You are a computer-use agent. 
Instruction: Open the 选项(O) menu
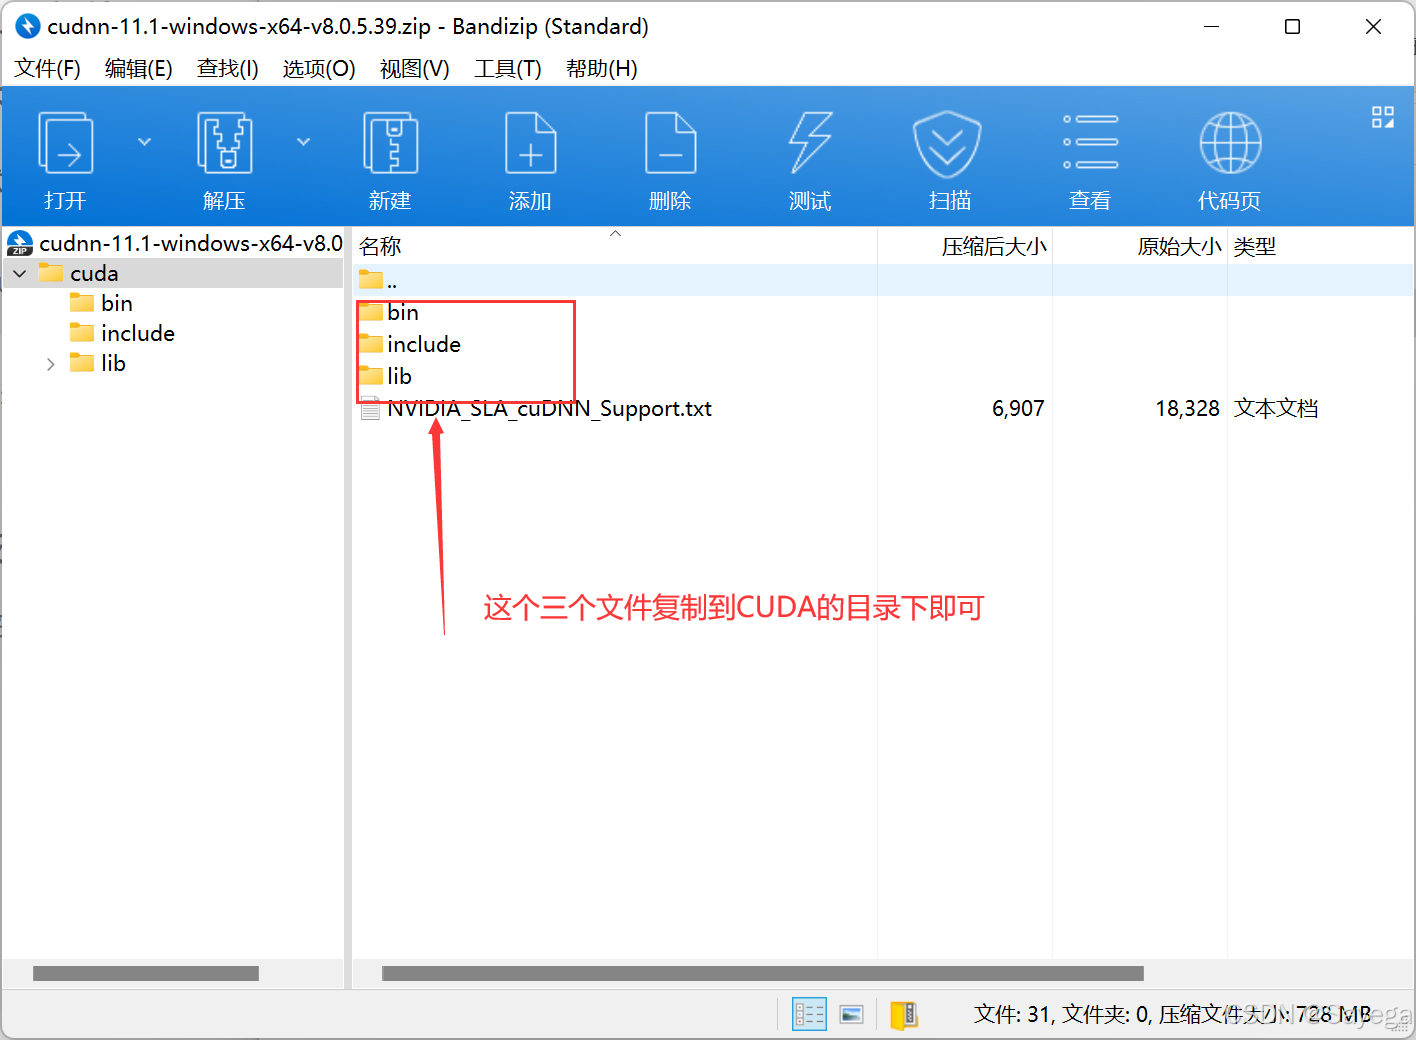click(x=319, y=68)
